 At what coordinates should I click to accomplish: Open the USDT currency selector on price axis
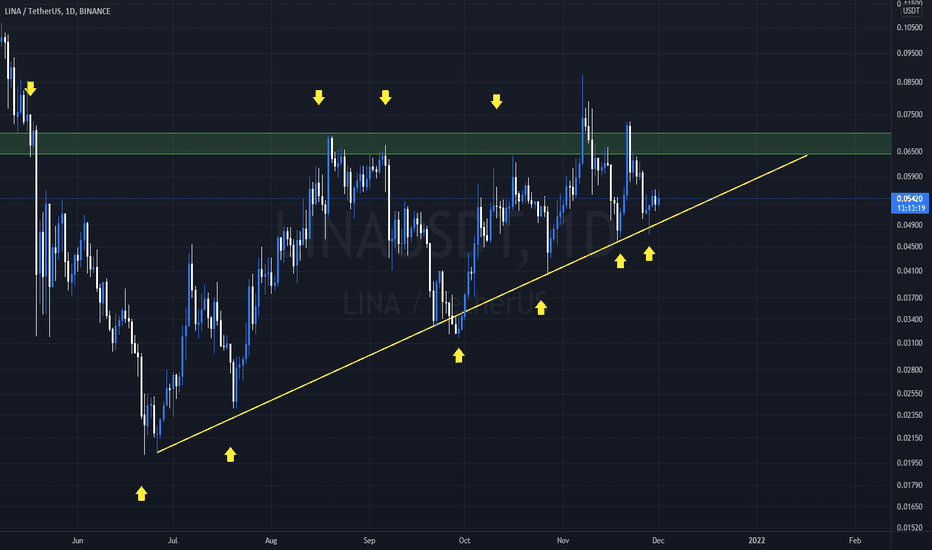(x=911, y=11)
